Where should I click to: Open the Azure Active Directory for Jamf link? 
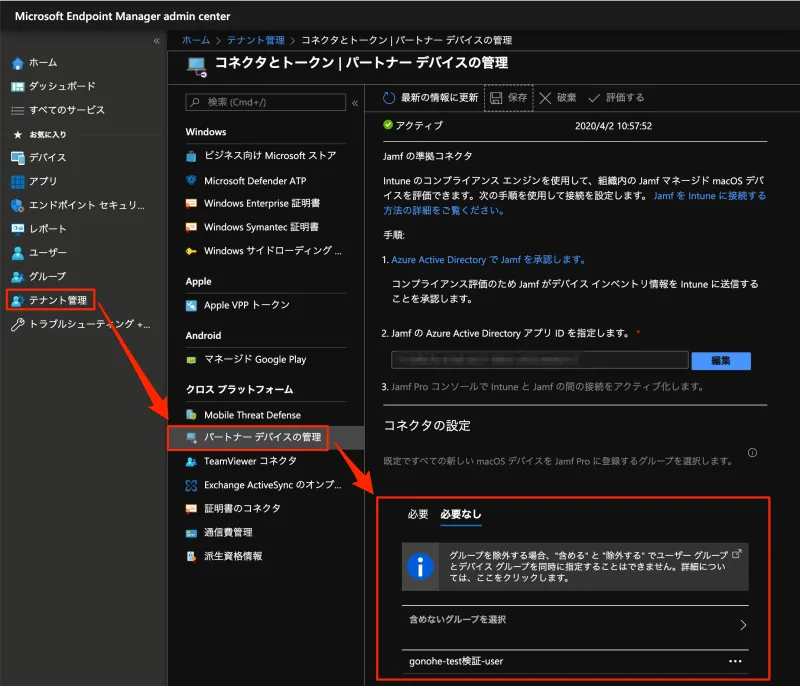point(488,260)
